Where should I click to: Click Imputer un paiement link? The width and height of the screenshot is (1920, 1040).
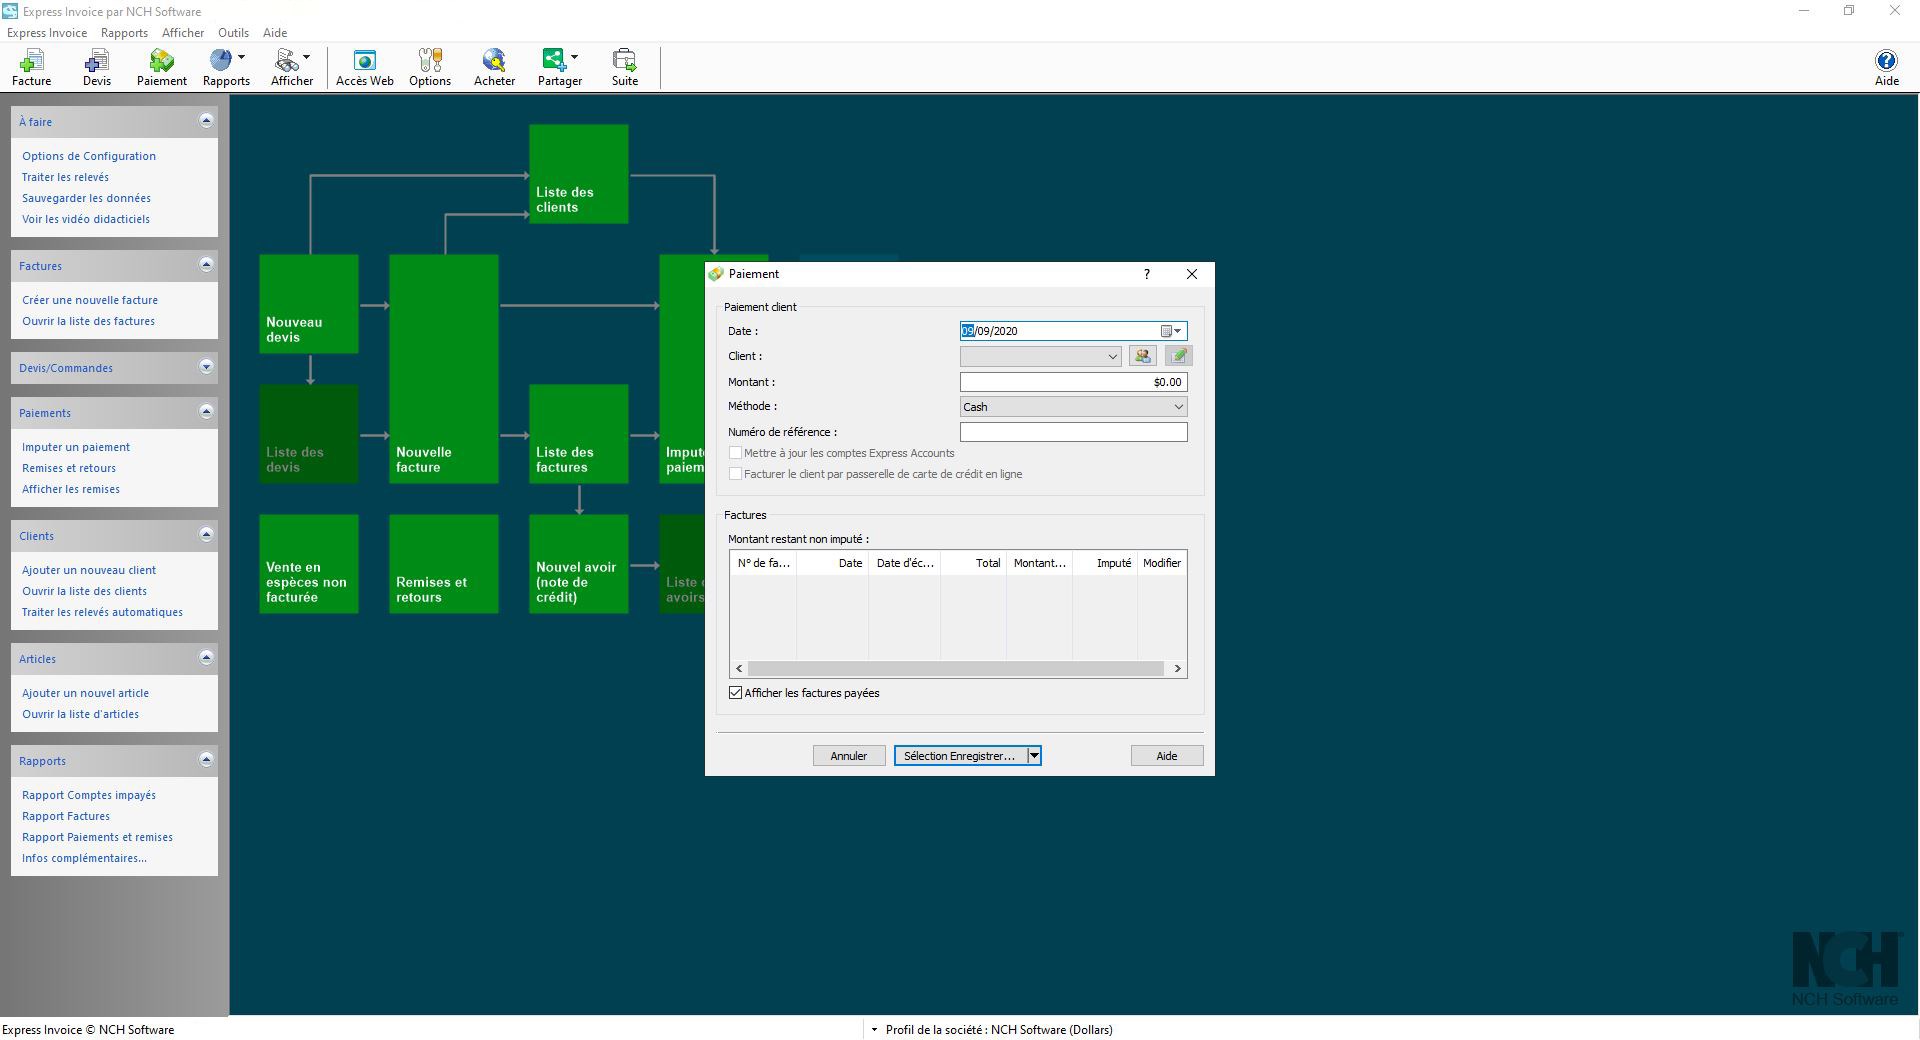coord(76,447)
